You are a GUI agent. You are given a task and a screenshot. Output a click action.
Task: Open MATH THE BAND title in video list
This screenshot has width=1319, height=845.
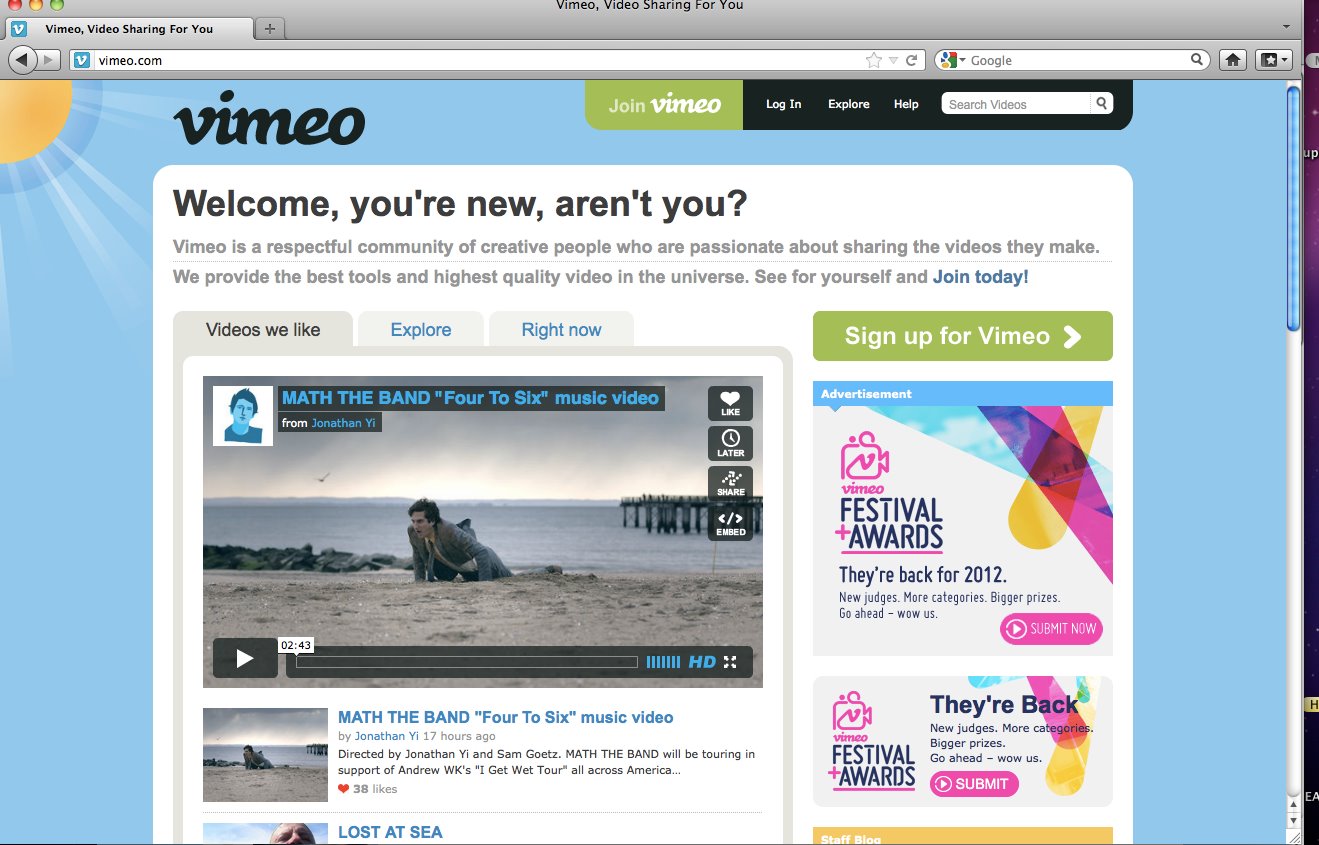(x=505, y=717)
